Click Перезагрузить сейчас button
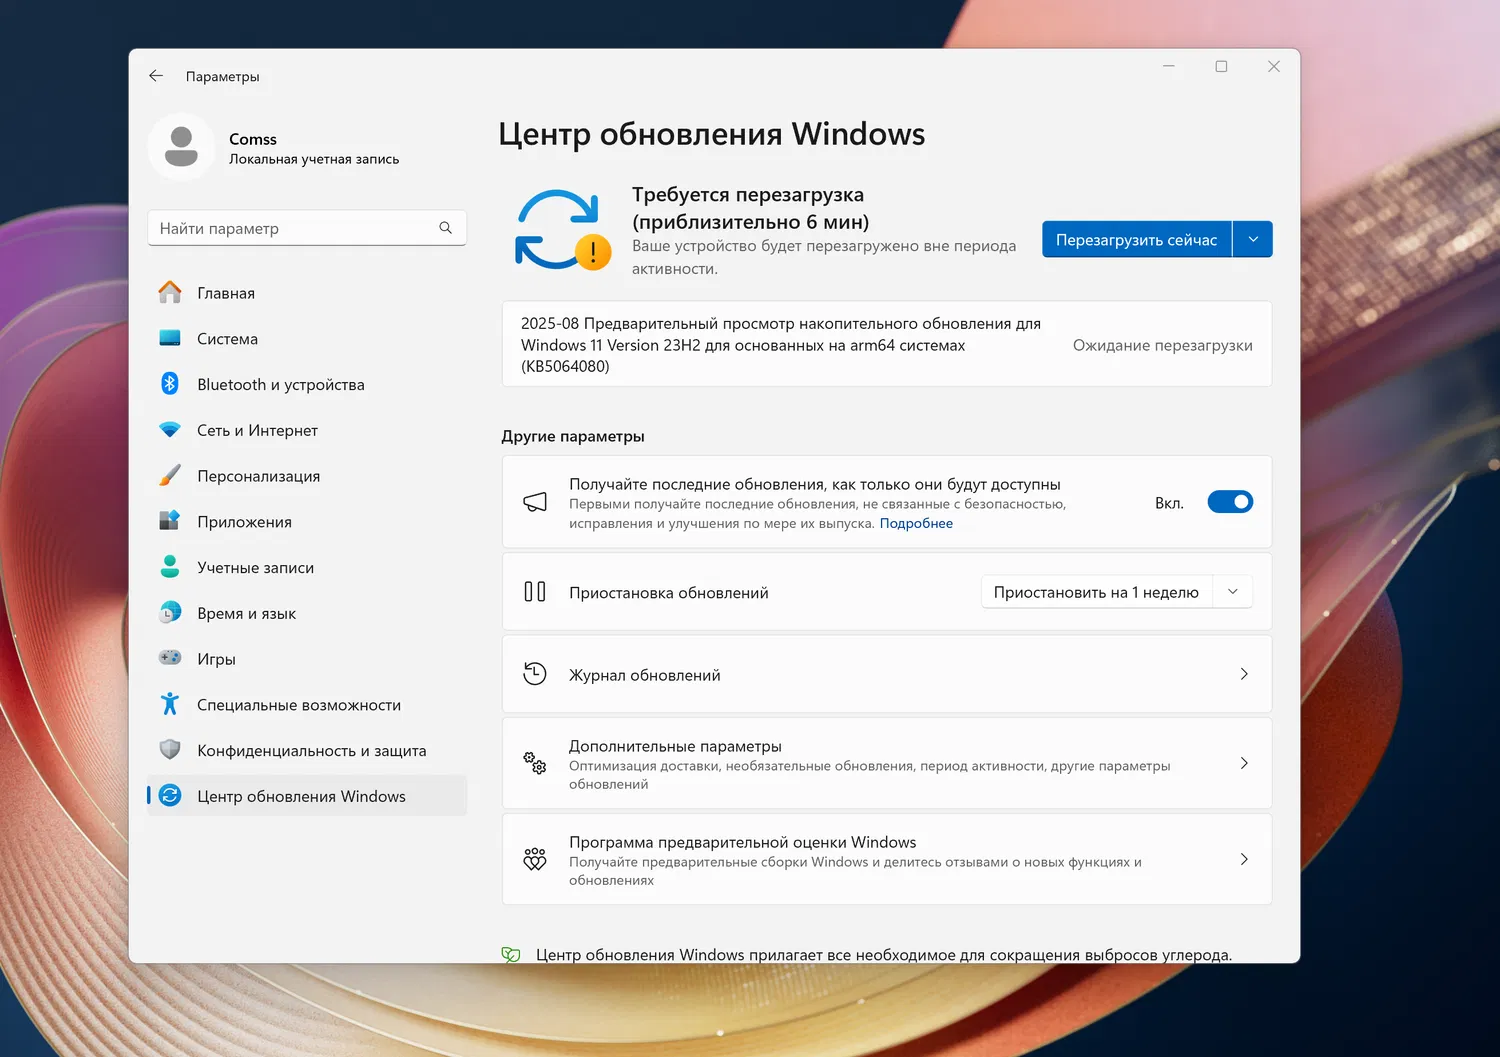The height and width of the screenshot is (1057, 1500). 1137,239
